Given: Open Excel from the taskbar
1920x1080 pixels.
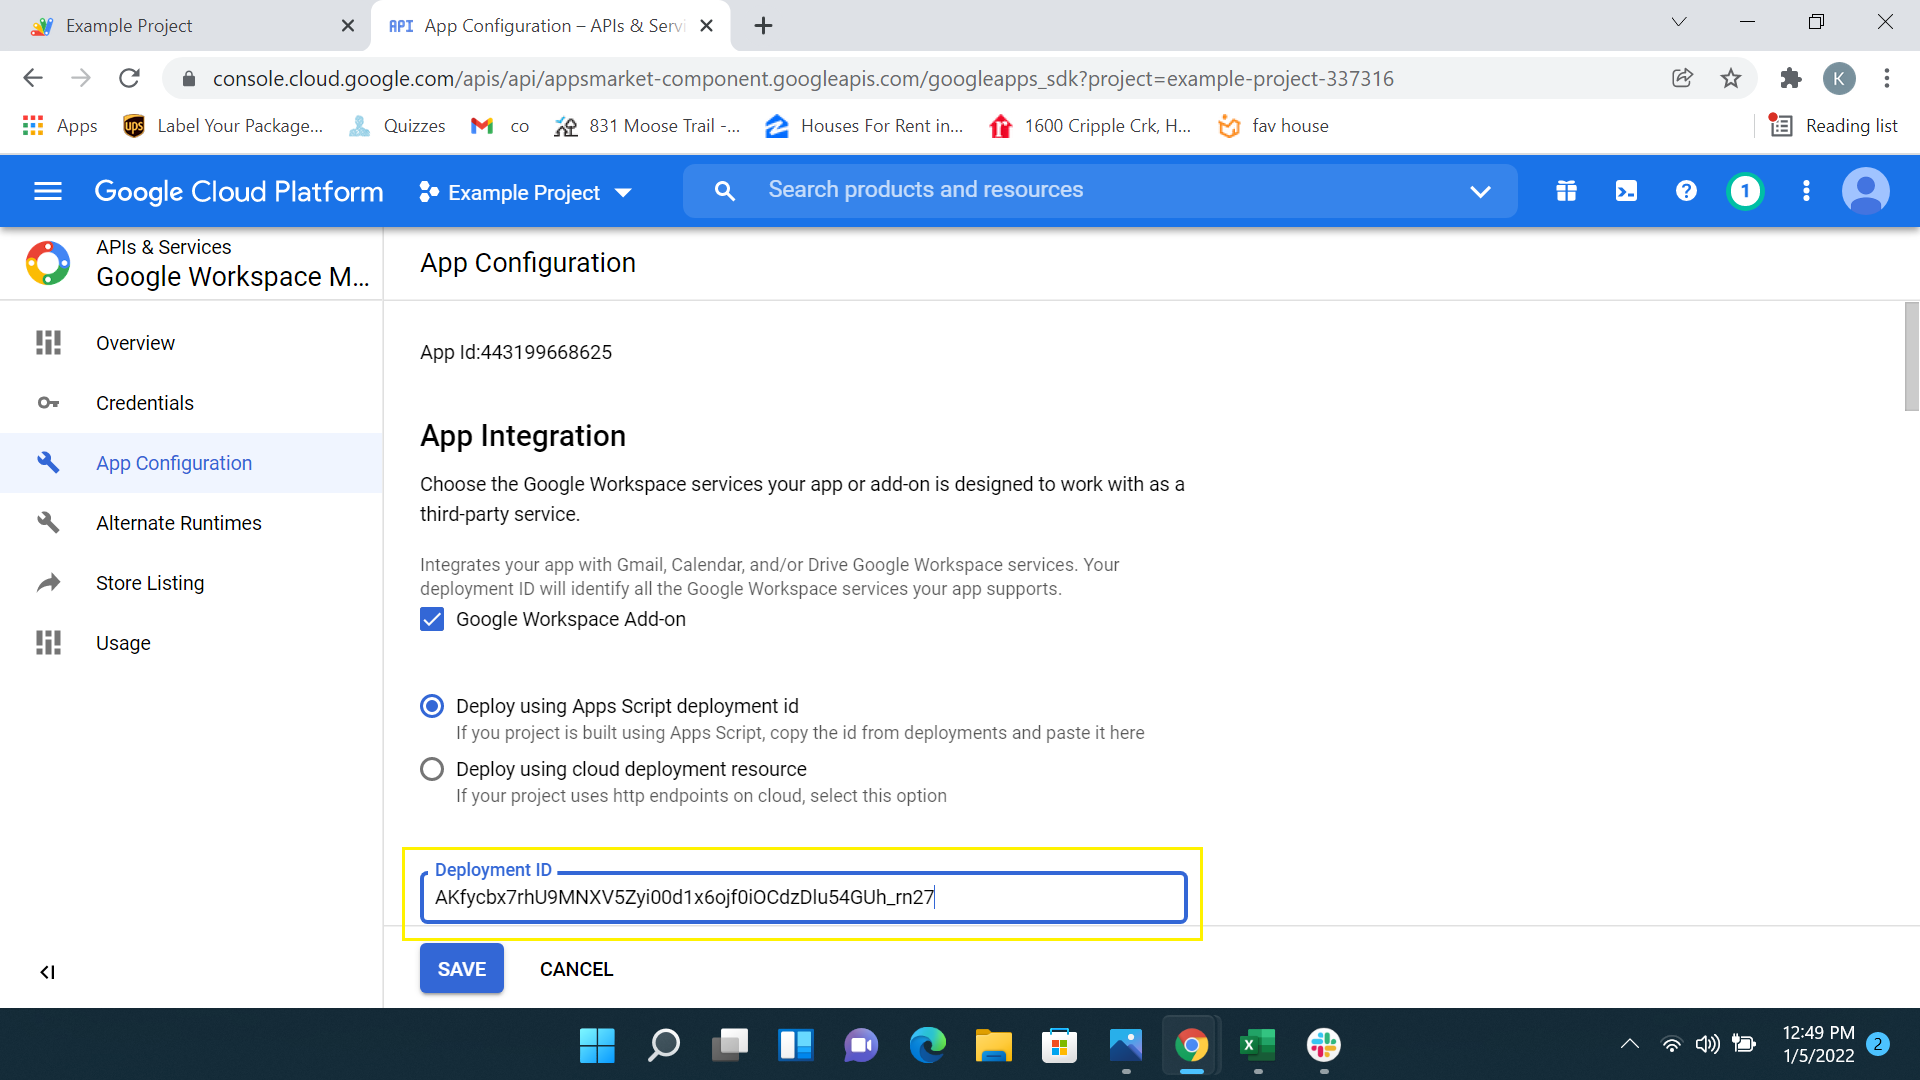Looking at the screenshot, I should [x=1257, y=1045].
